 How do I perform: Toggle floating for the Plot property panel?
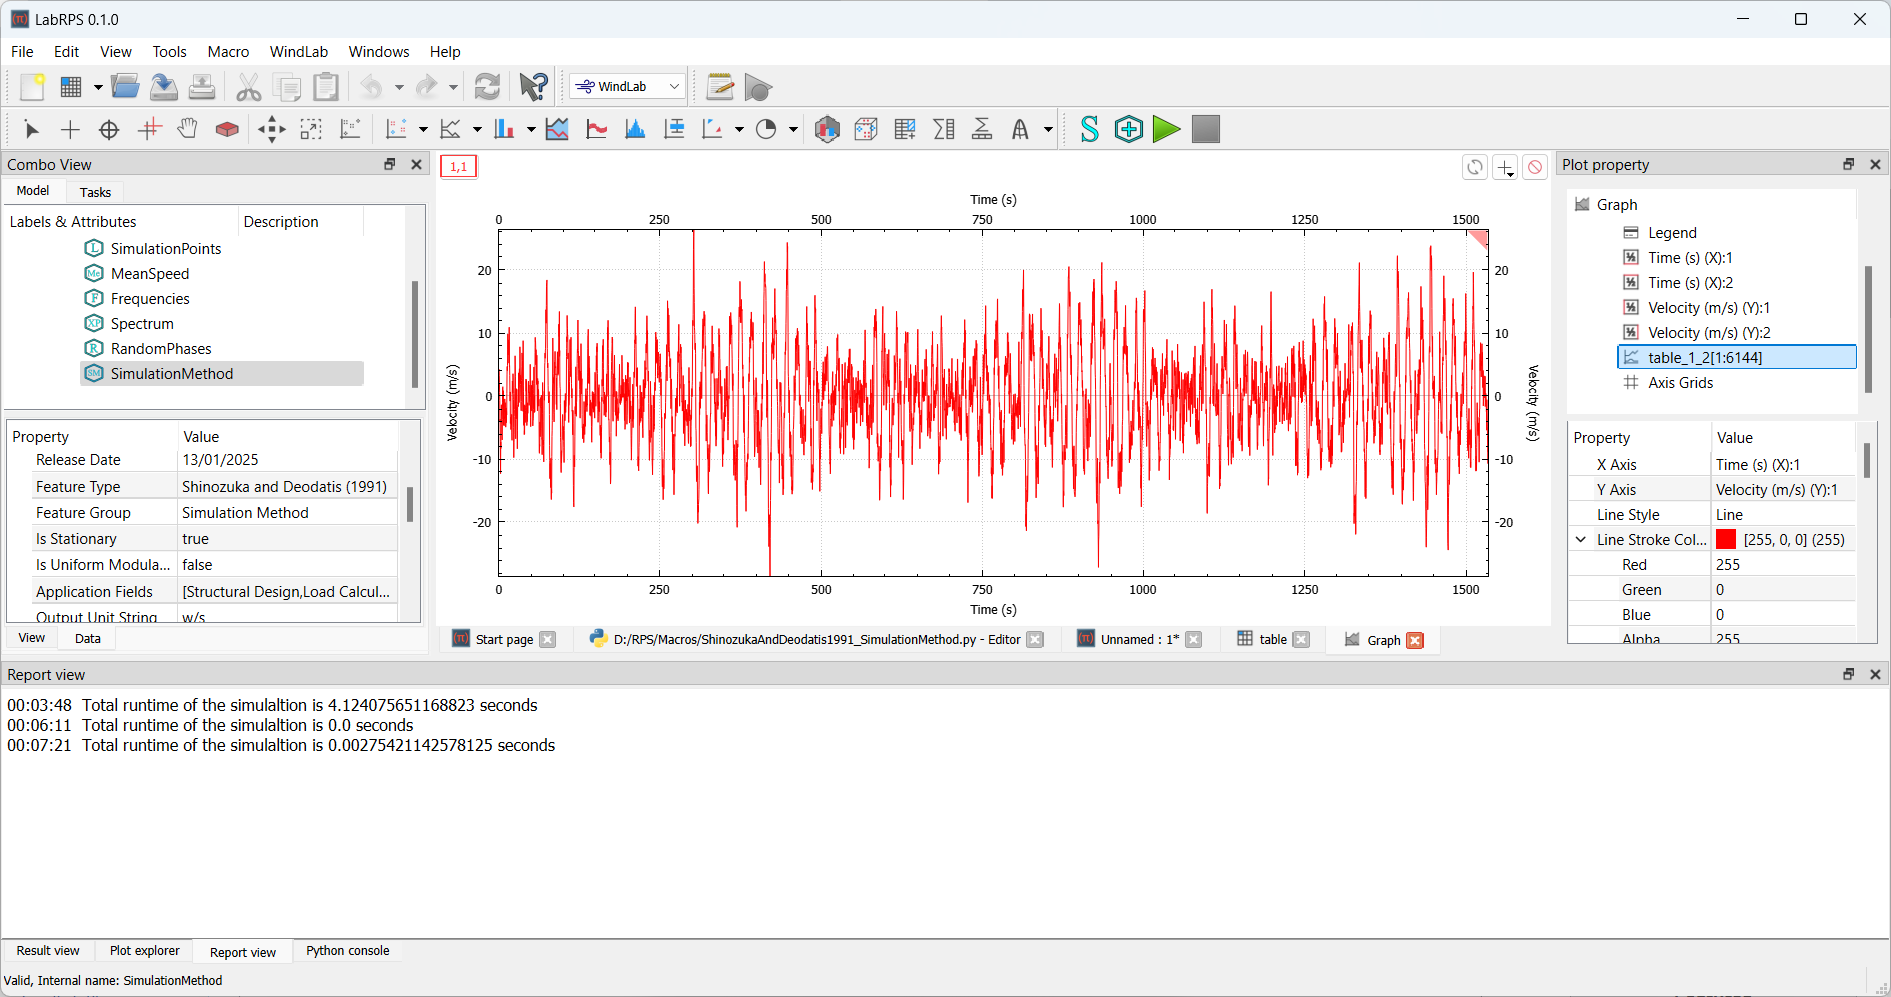[1848, 164]
